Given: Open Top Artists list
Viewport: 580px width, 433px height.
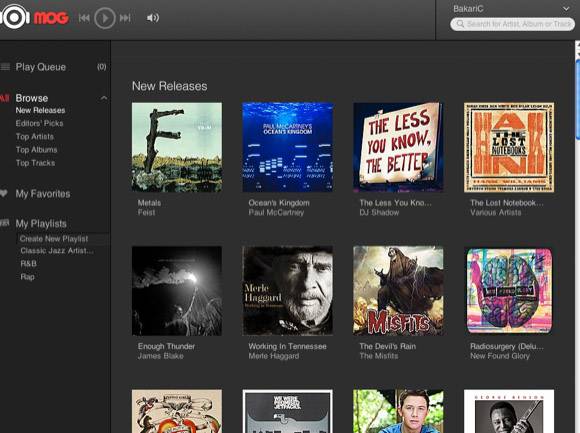Looking at the screenshot, I should 34,136.
